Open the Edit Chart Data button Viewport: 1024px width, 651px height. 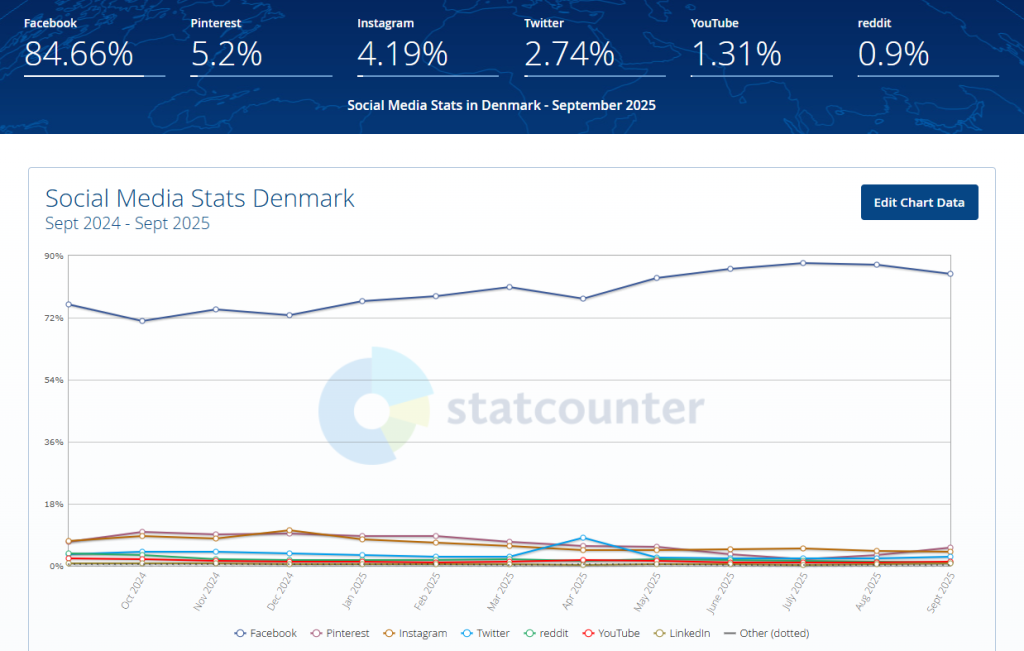pyautogui.click(x=919, y=202)
